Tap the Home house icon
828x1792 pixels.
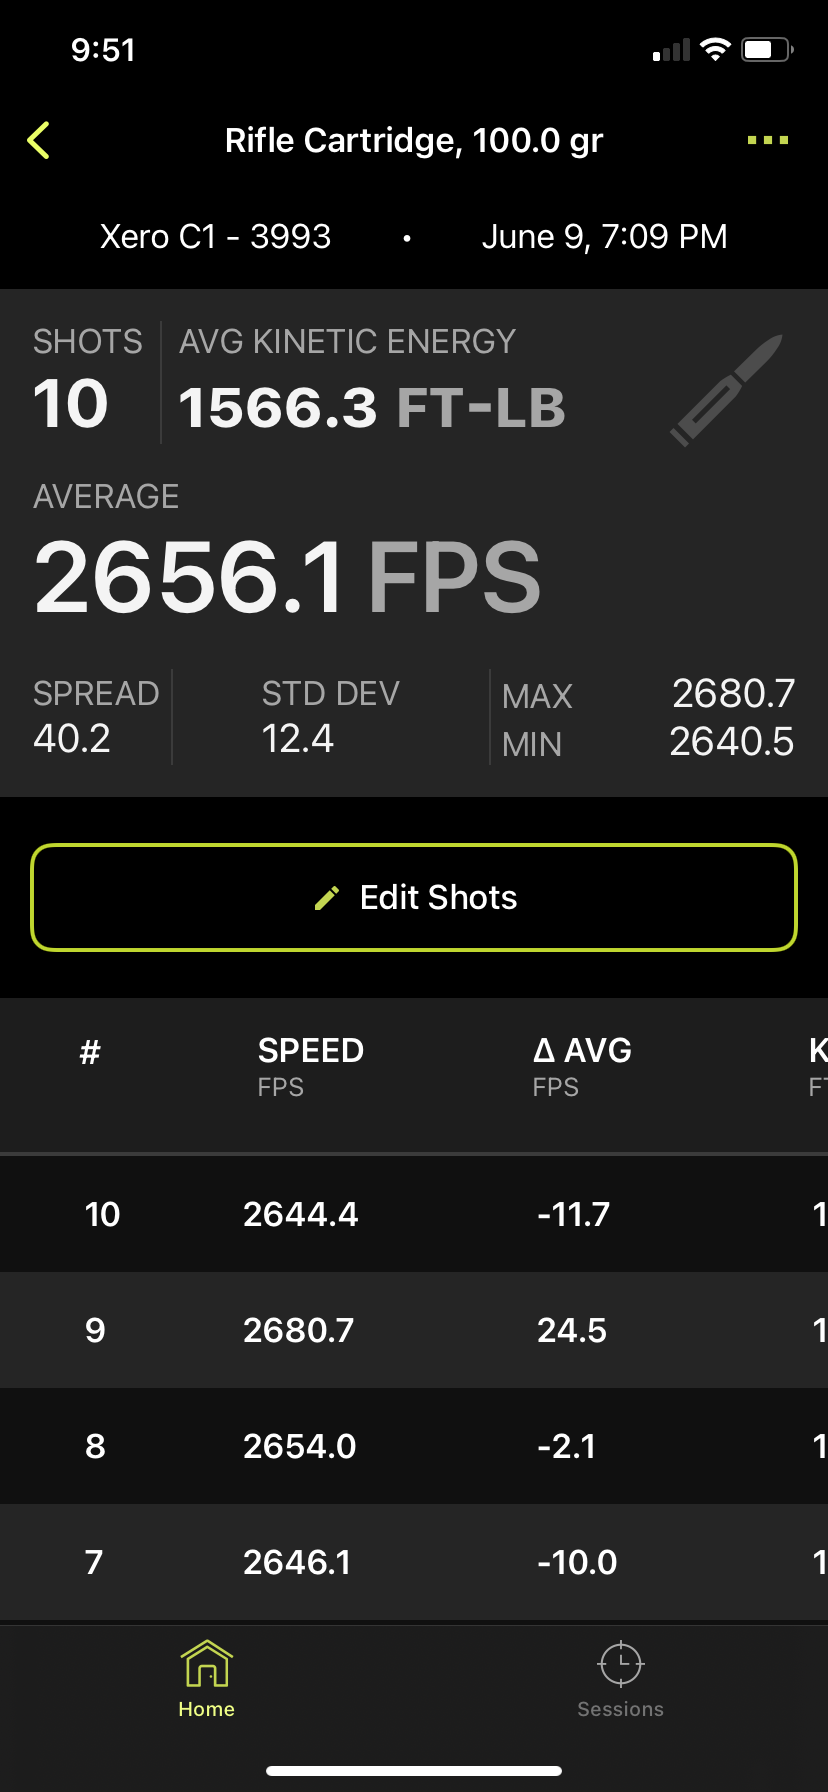point(207,1663)
